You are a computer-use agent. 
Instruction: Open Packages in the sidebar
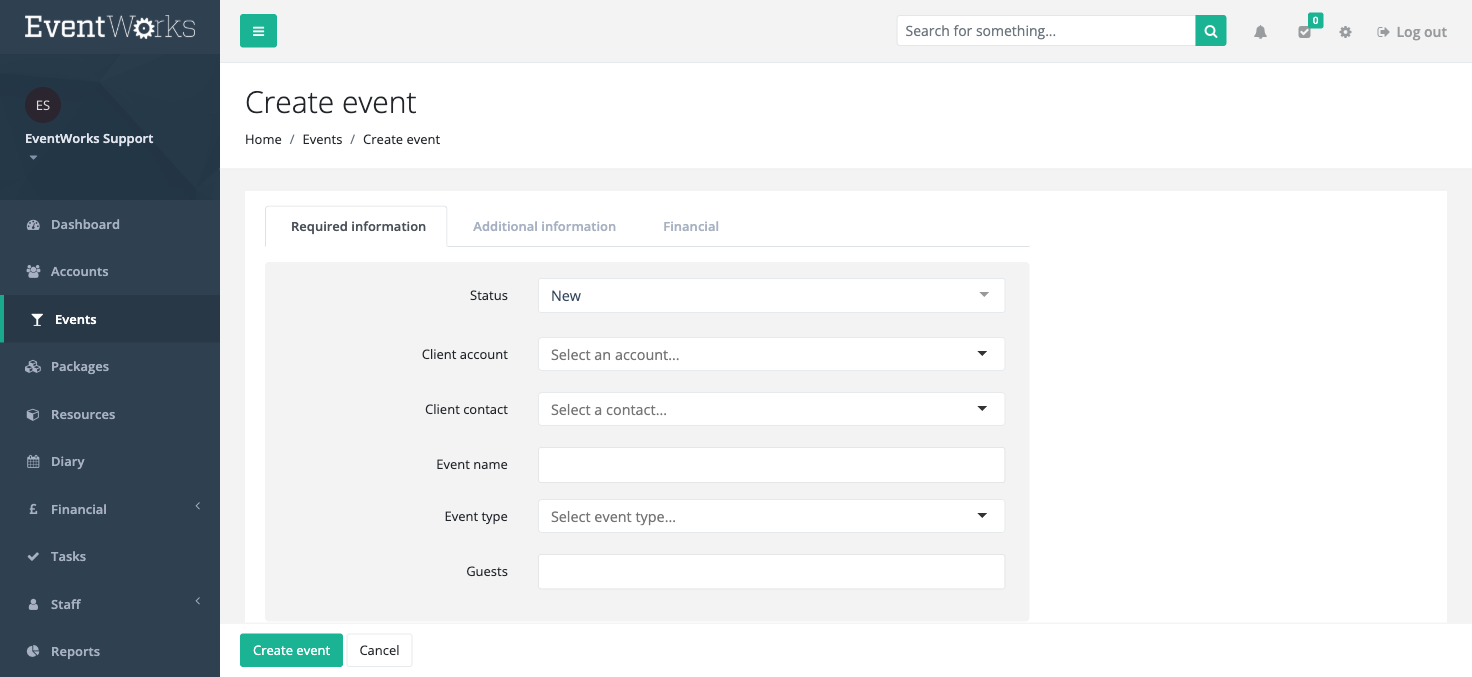(110, 367)
